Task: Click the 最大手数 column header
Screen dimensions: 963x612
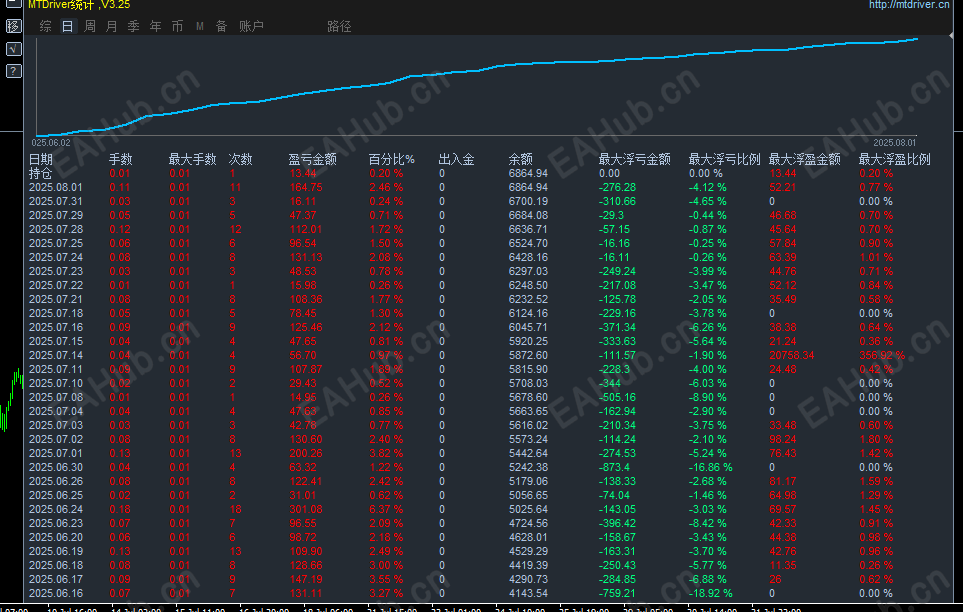Action: (x=192, y=159)
